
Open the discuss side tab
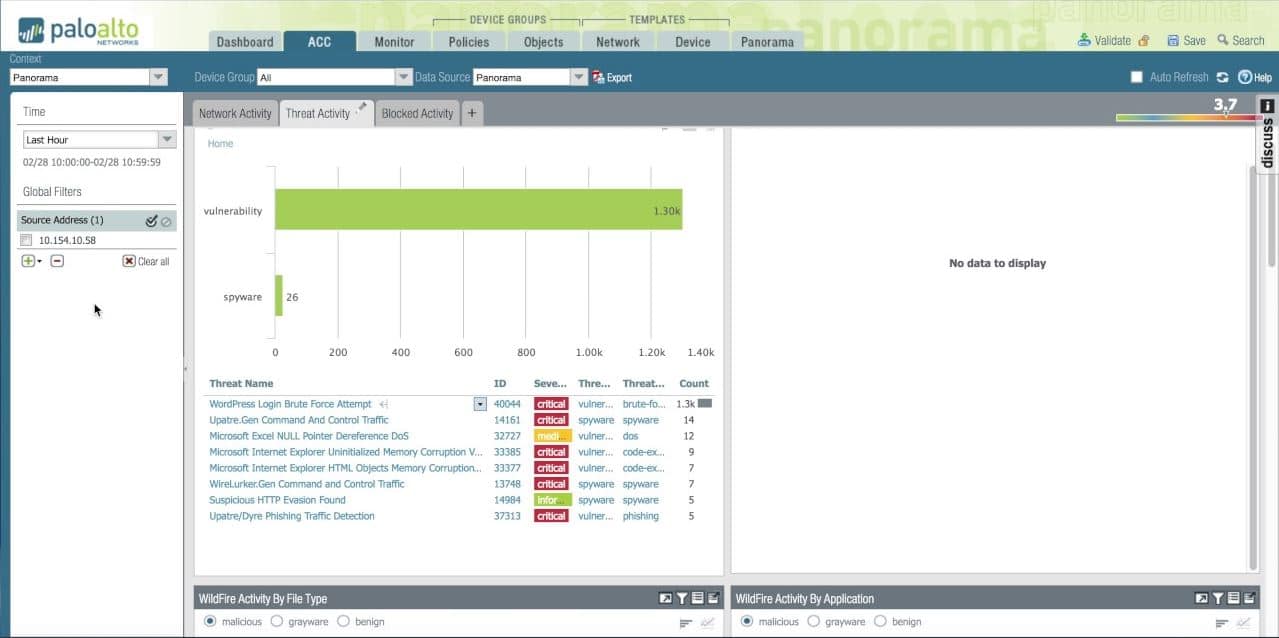[x=1267, y=135]
